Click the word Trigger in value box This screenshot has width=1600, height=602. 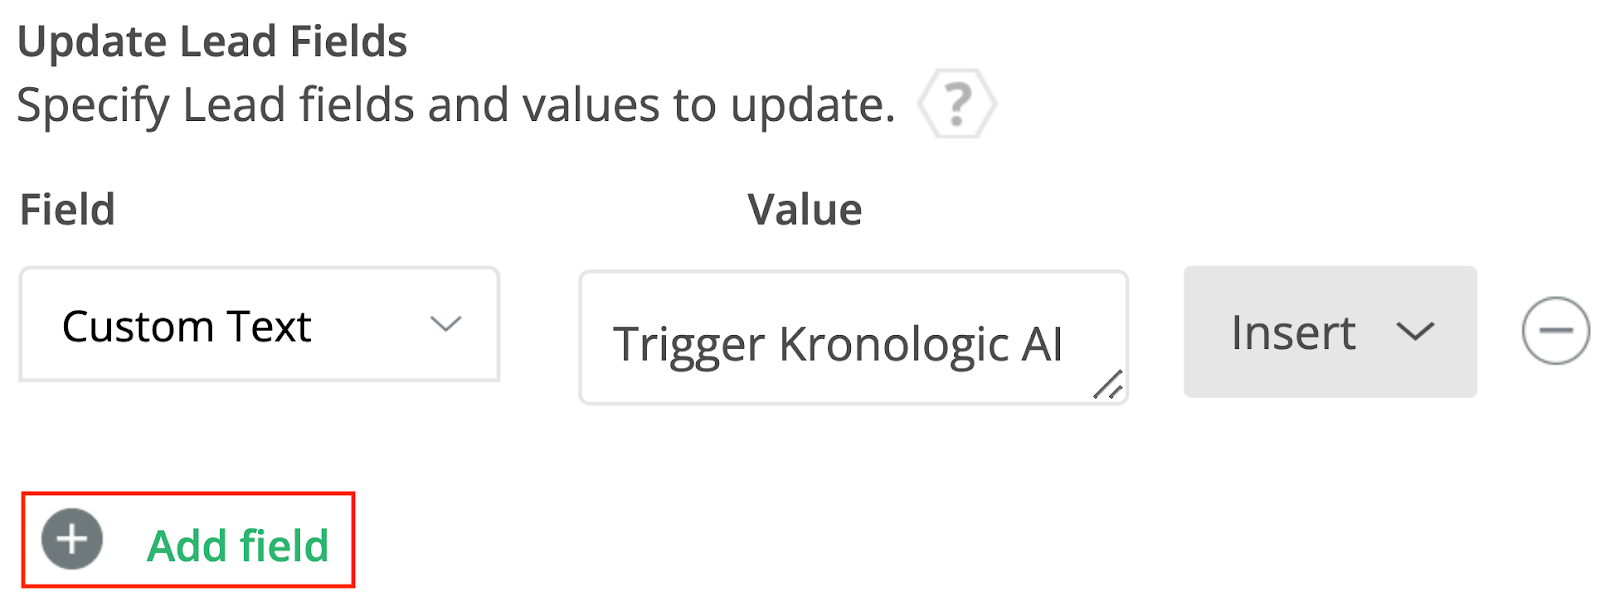(x=688, y=345)
